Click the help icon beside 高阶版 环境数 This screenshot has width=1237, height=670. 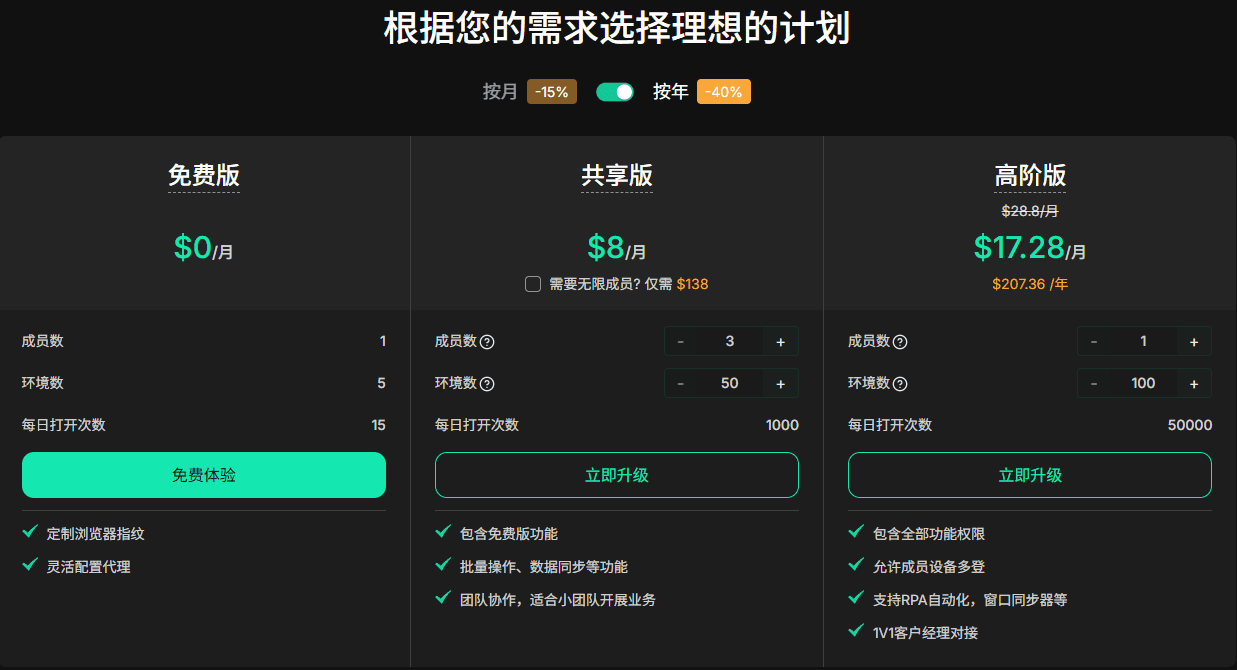tap(902, 383)
